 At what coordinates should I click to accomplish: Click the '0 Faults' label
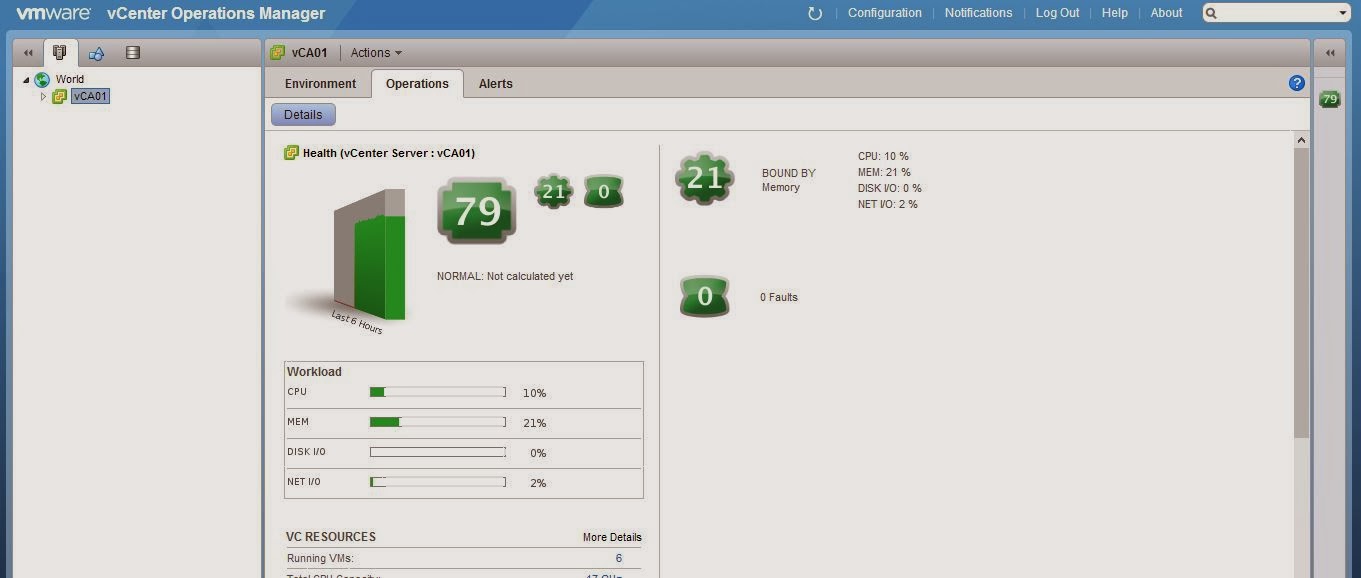coord(779,297)
